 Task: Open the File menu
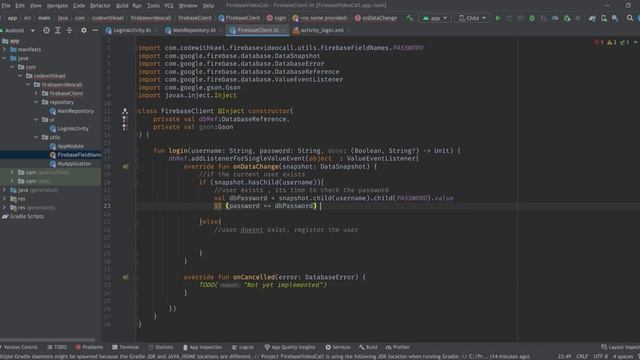pos(6,6)
